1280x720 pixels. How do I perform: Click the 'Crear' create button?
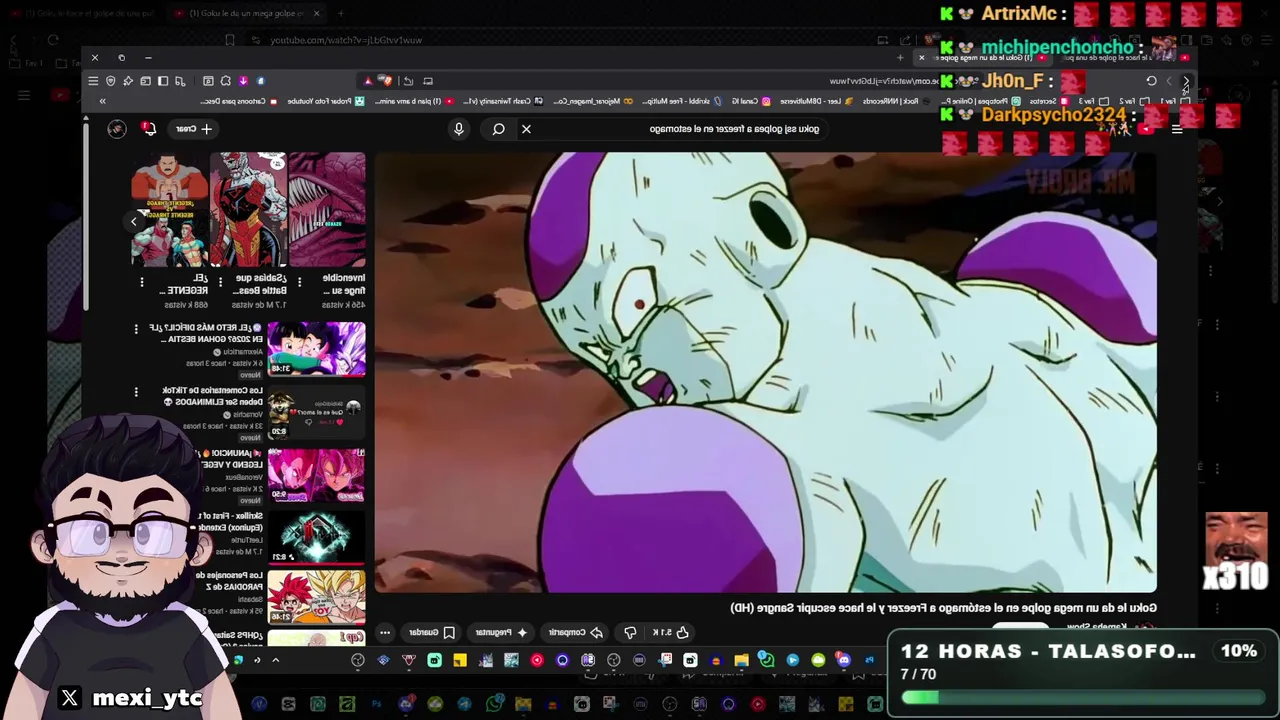pos(193,129)
